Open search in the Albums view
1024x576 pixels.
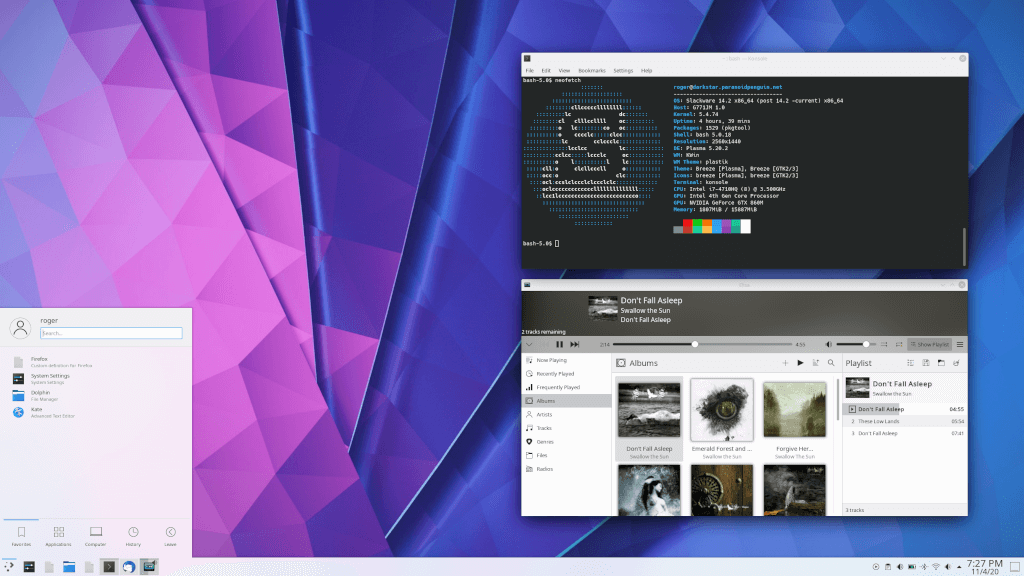point(832,363)
